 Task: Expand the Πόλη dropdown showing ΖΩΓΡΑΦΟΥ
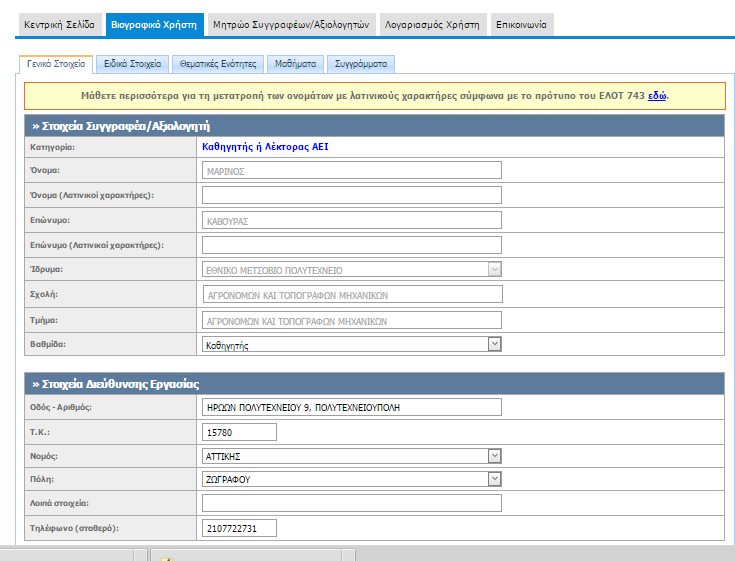(x=352, y=479)
